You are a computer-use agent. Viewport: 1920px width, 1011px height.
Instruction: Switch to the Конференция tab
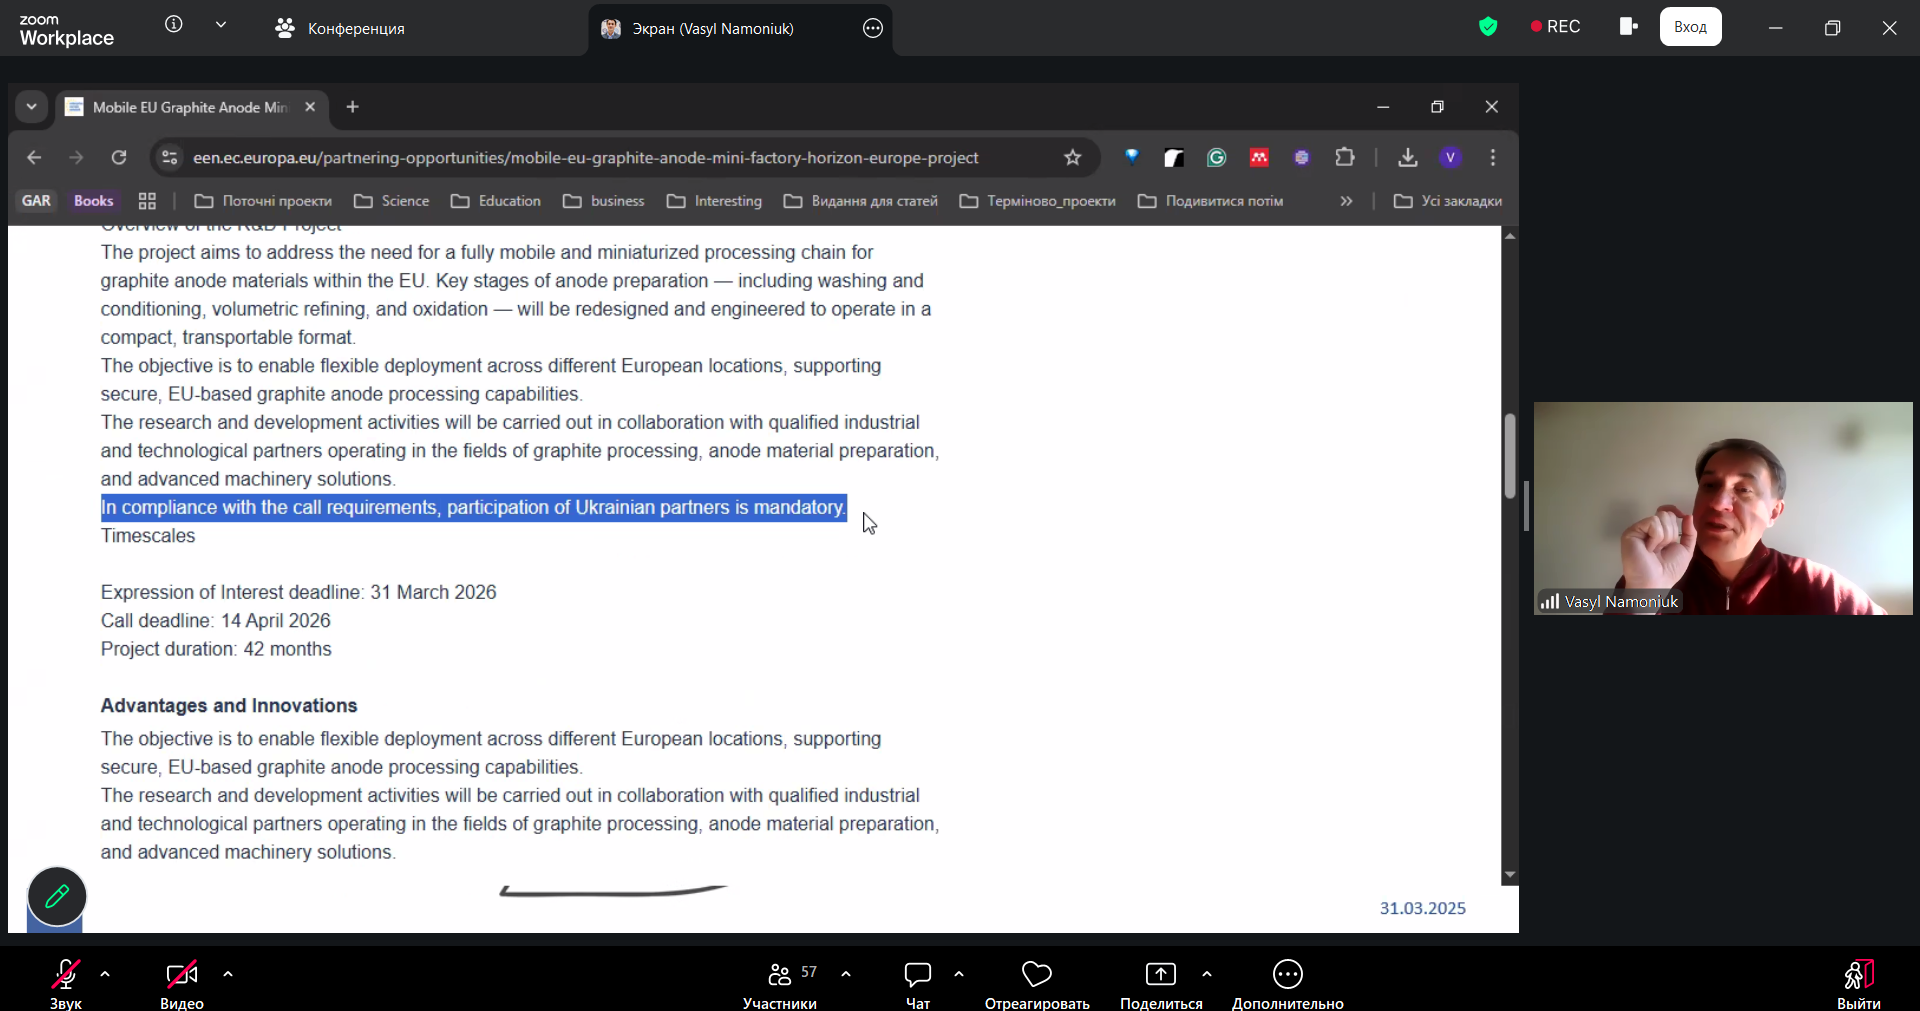click(340, 29)
